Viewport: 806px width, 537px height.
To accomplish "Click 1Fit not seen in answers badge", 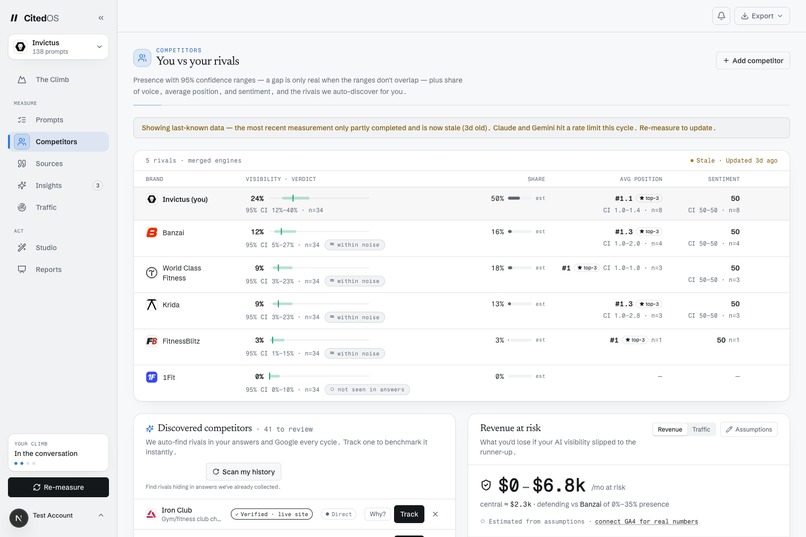I will click(x=367, y=390).
